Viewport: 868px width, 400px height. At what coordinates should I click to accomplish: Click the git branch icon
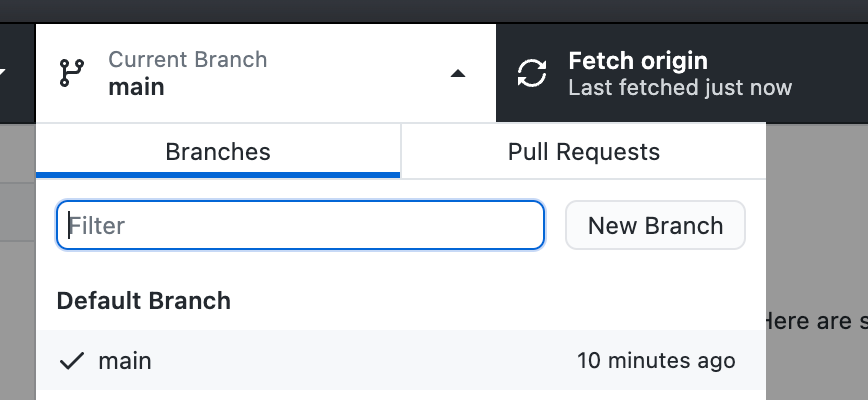click(72, 73)
